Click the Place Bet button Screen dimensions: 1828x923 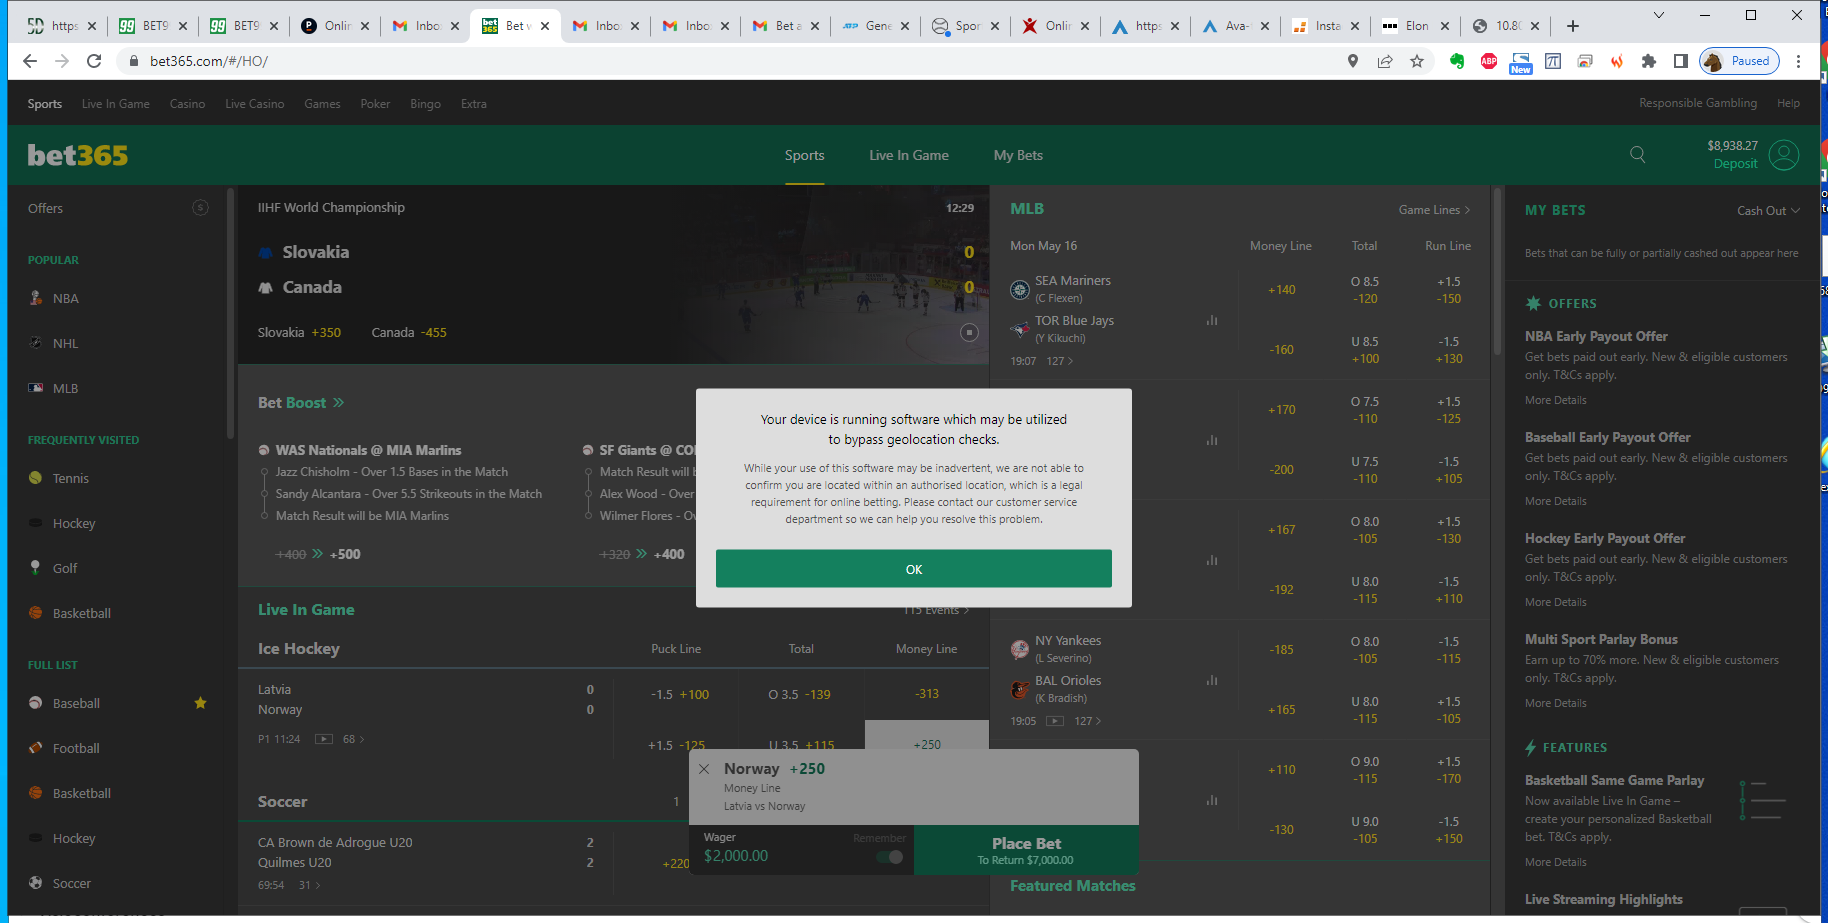pos(1026,850)
